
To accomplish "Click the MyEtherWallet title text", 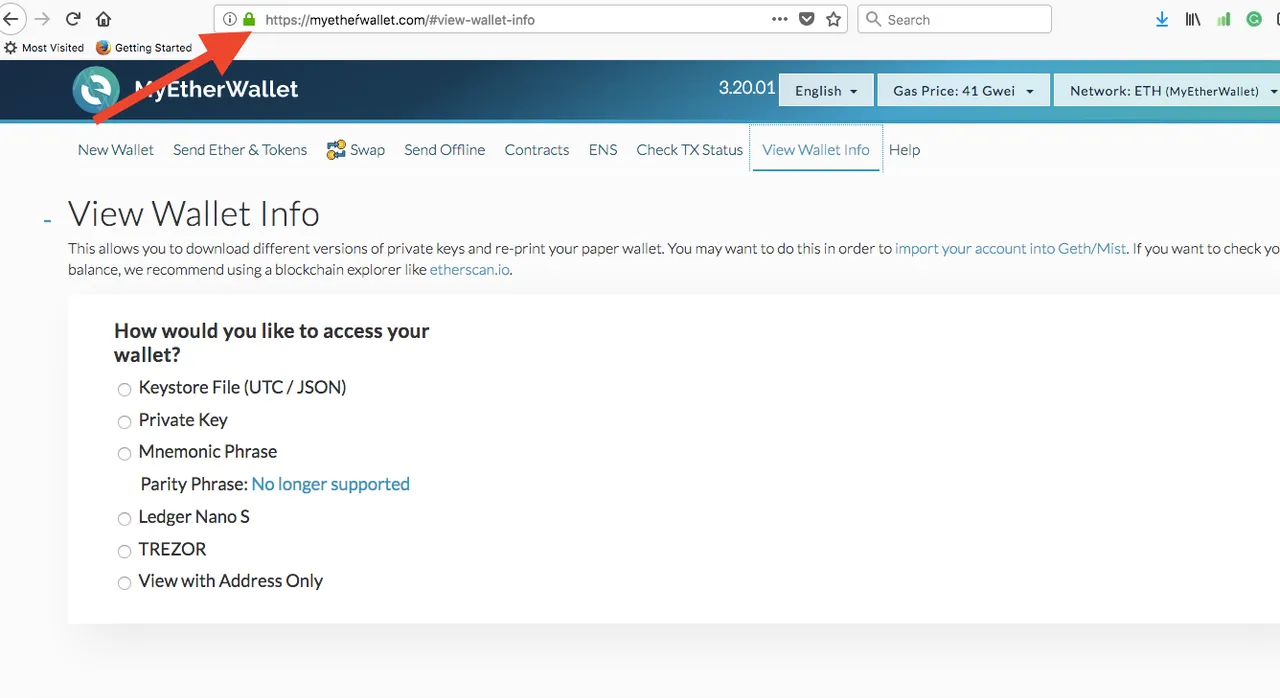I will (x=216, y=89).
